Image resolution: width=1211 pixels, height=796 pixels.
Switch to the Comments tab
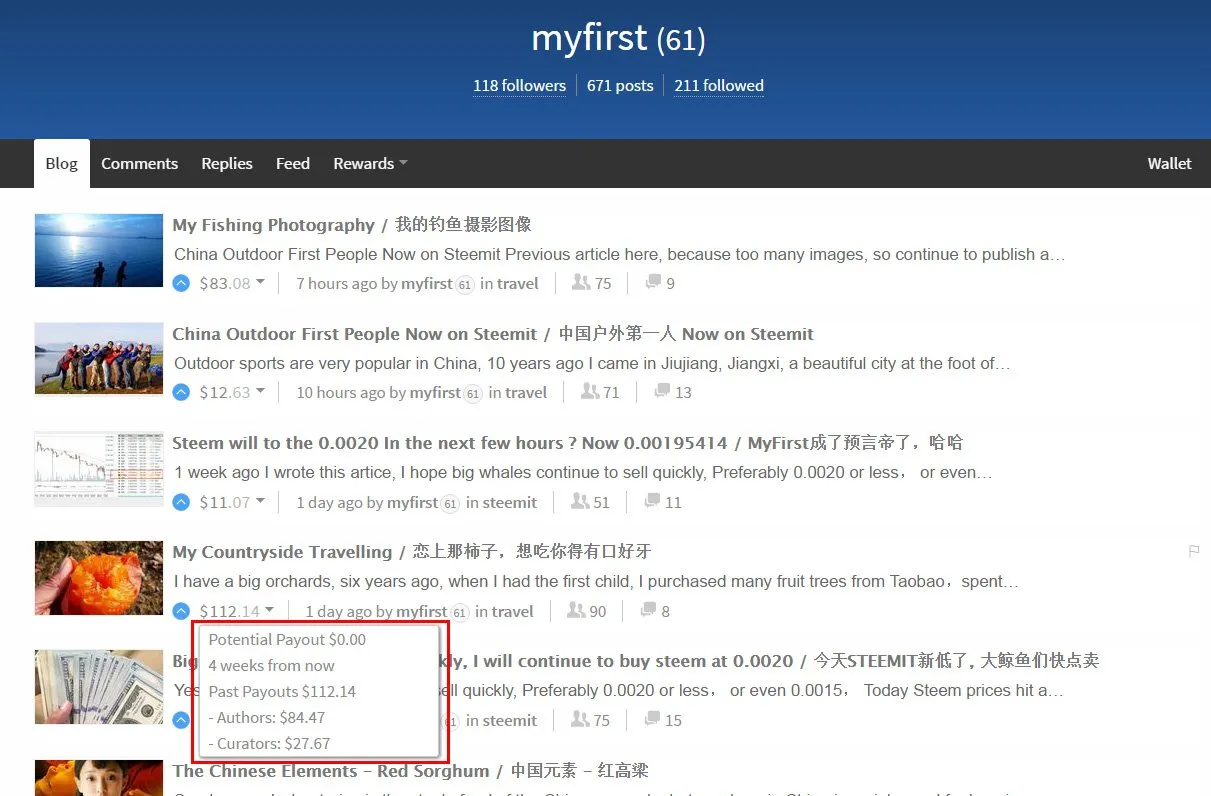click(139, 163)
